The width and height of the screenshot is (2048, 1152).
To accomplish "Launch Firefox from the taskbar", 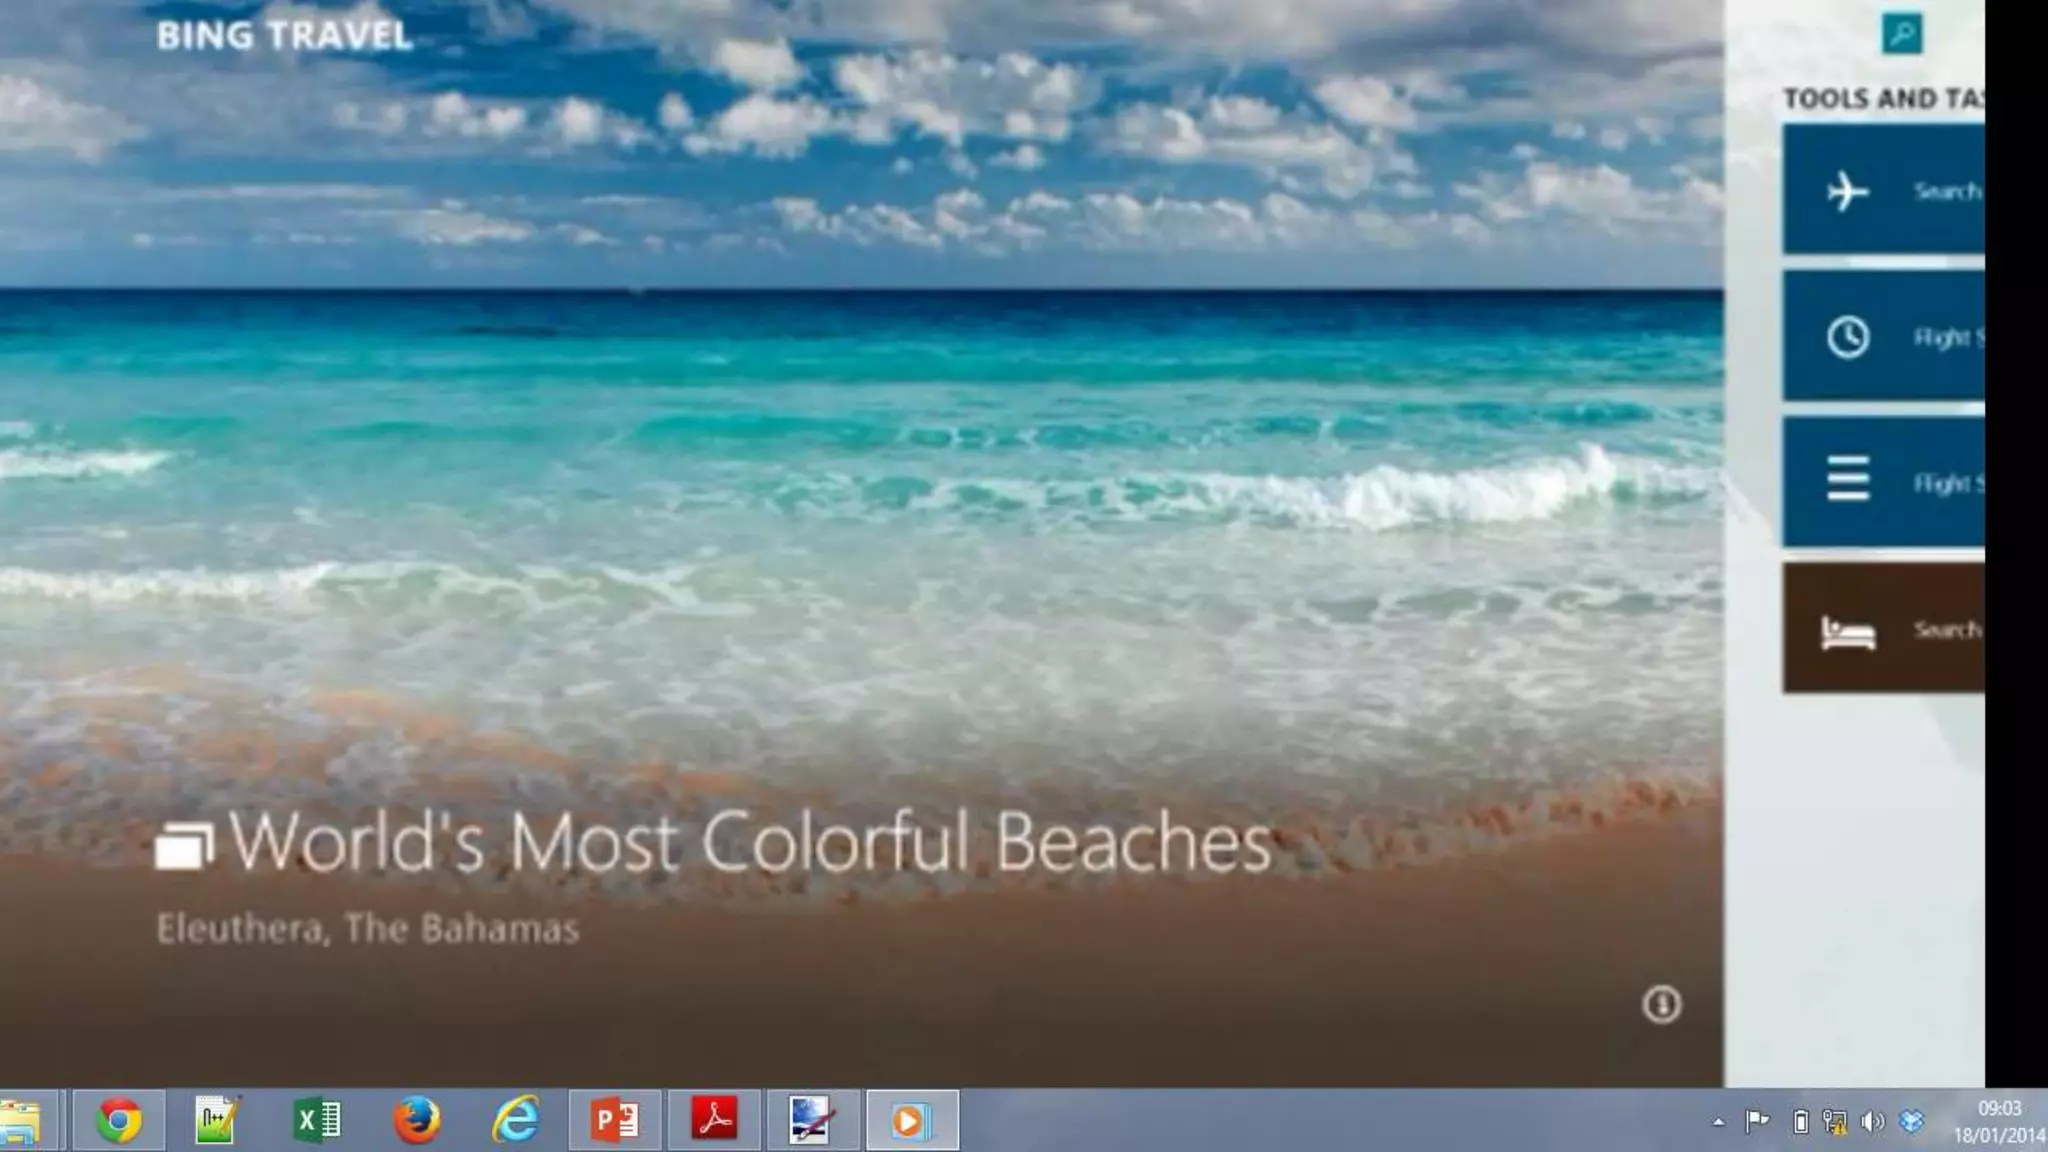I will [x=416, y=1120].
